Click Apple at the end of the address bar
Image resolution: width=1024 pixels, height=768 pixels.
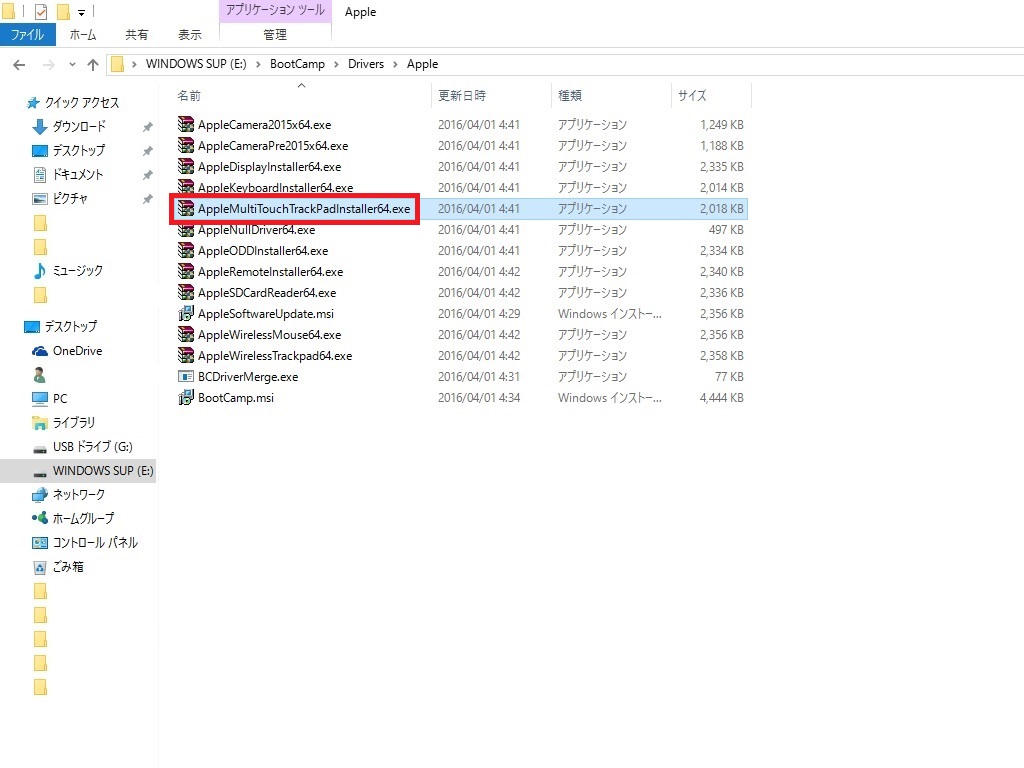422,64
